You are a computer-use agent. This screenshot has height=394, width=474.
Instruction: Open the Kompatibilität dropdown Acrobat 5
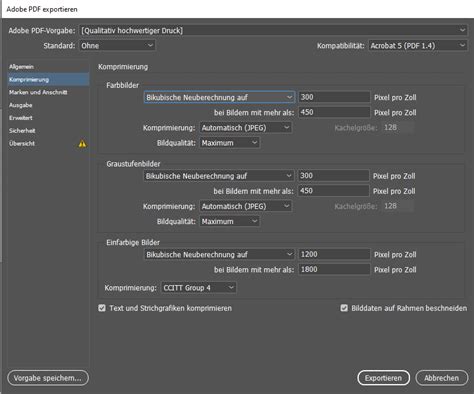pos(418,46)
